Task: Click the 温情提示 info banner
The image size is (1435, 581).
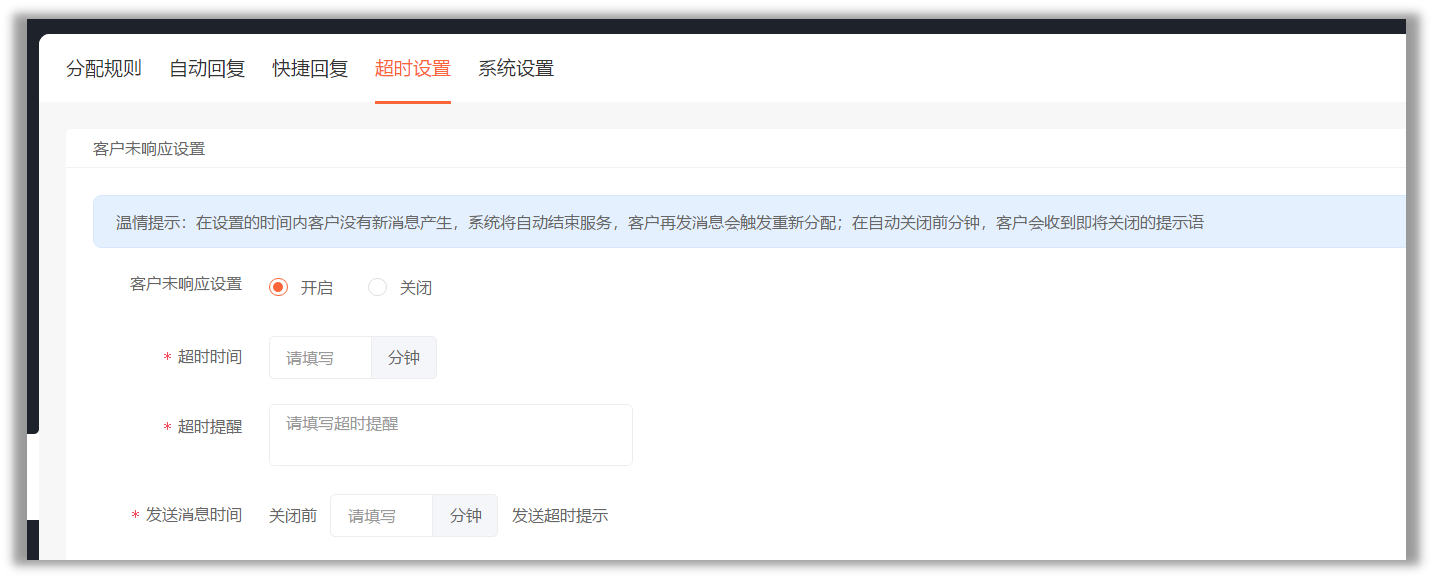Action: point(750,222)
